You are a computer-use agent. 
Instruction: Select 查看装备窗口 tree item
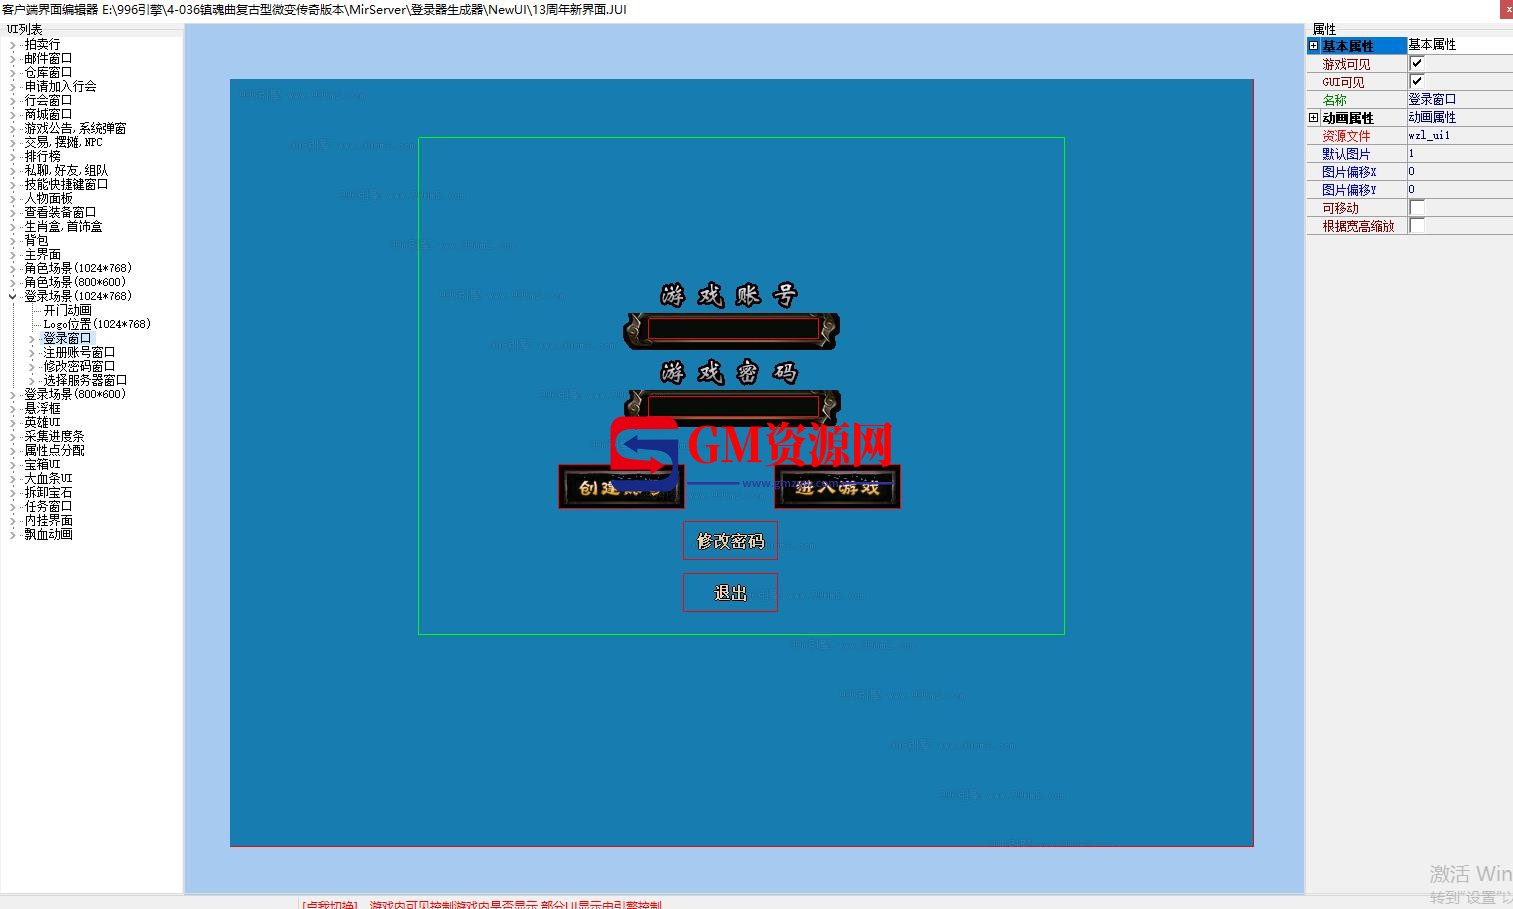[x=60, y=213]
